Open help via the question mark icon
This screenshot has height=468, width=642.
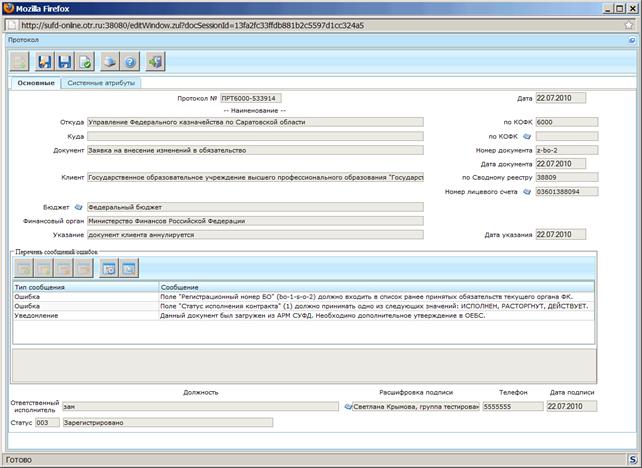click(x=130, y=62)
